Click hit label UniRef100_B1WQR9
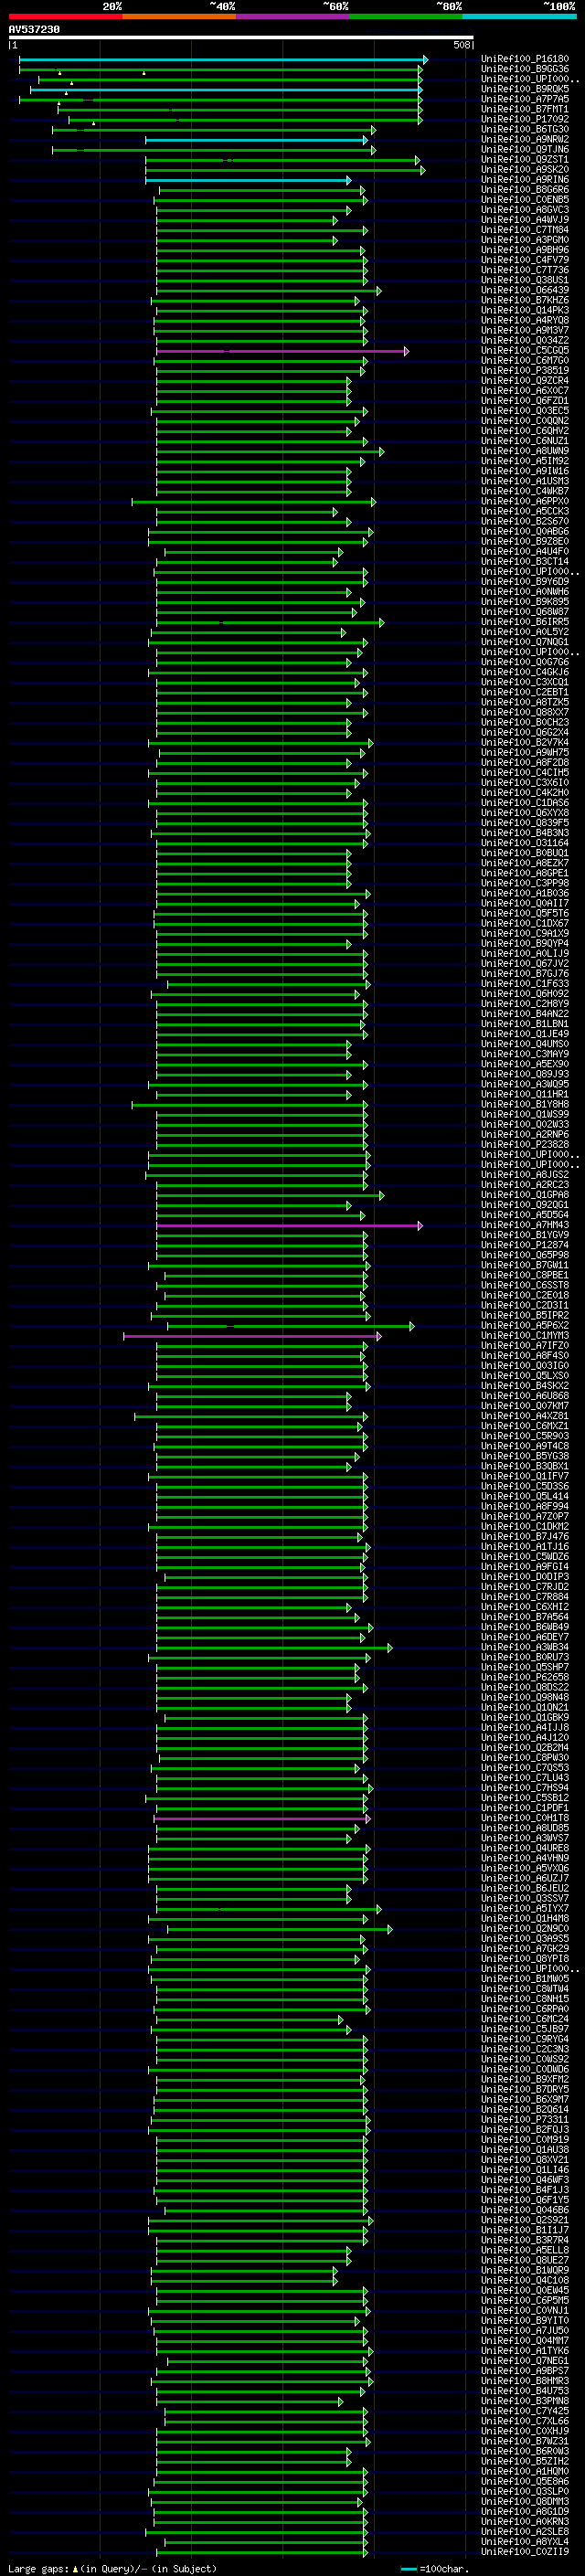The width and height of the screenshot is (585, 2576). click(524, 2270)
